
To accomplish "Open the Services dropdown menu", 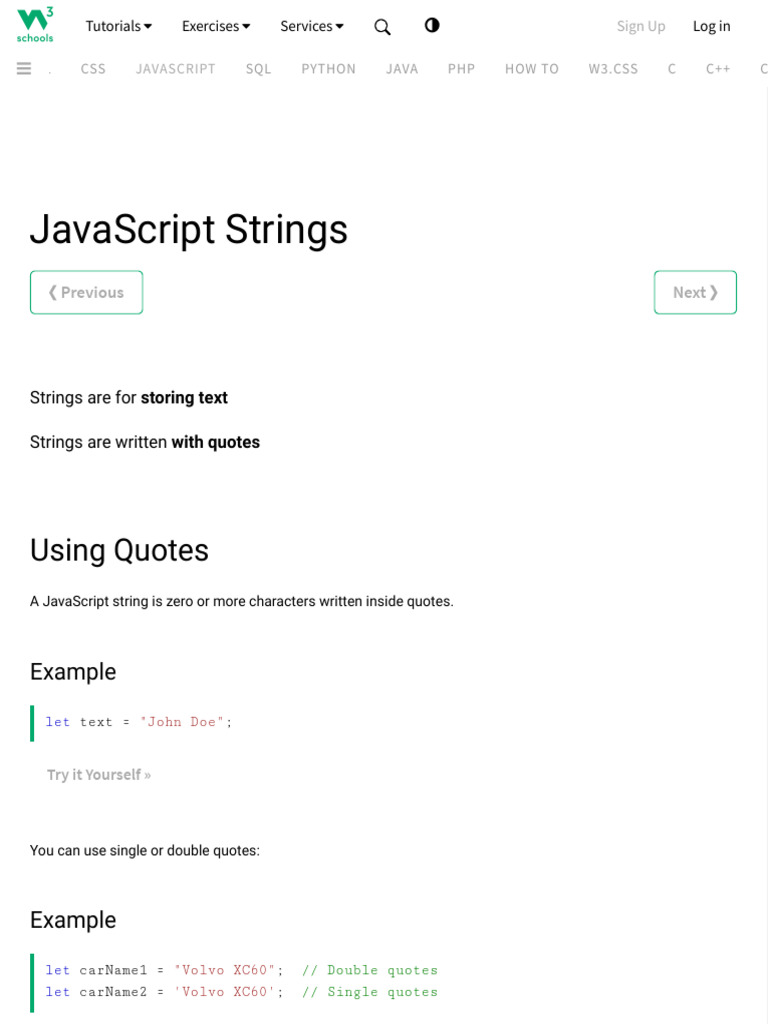I will 312,26.
